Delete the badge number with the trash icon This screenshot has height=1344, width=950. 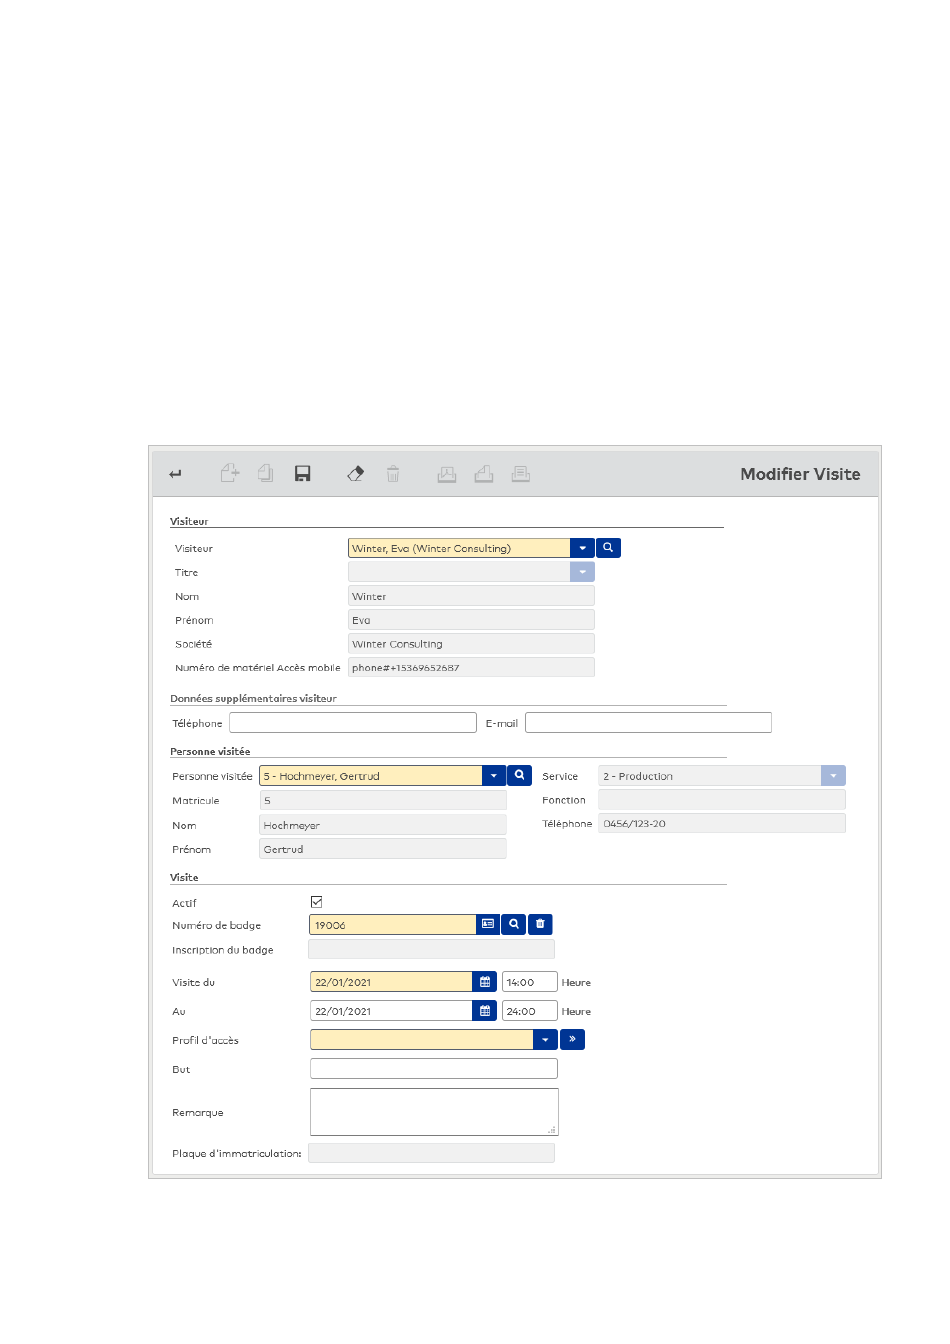pos(540,925)
